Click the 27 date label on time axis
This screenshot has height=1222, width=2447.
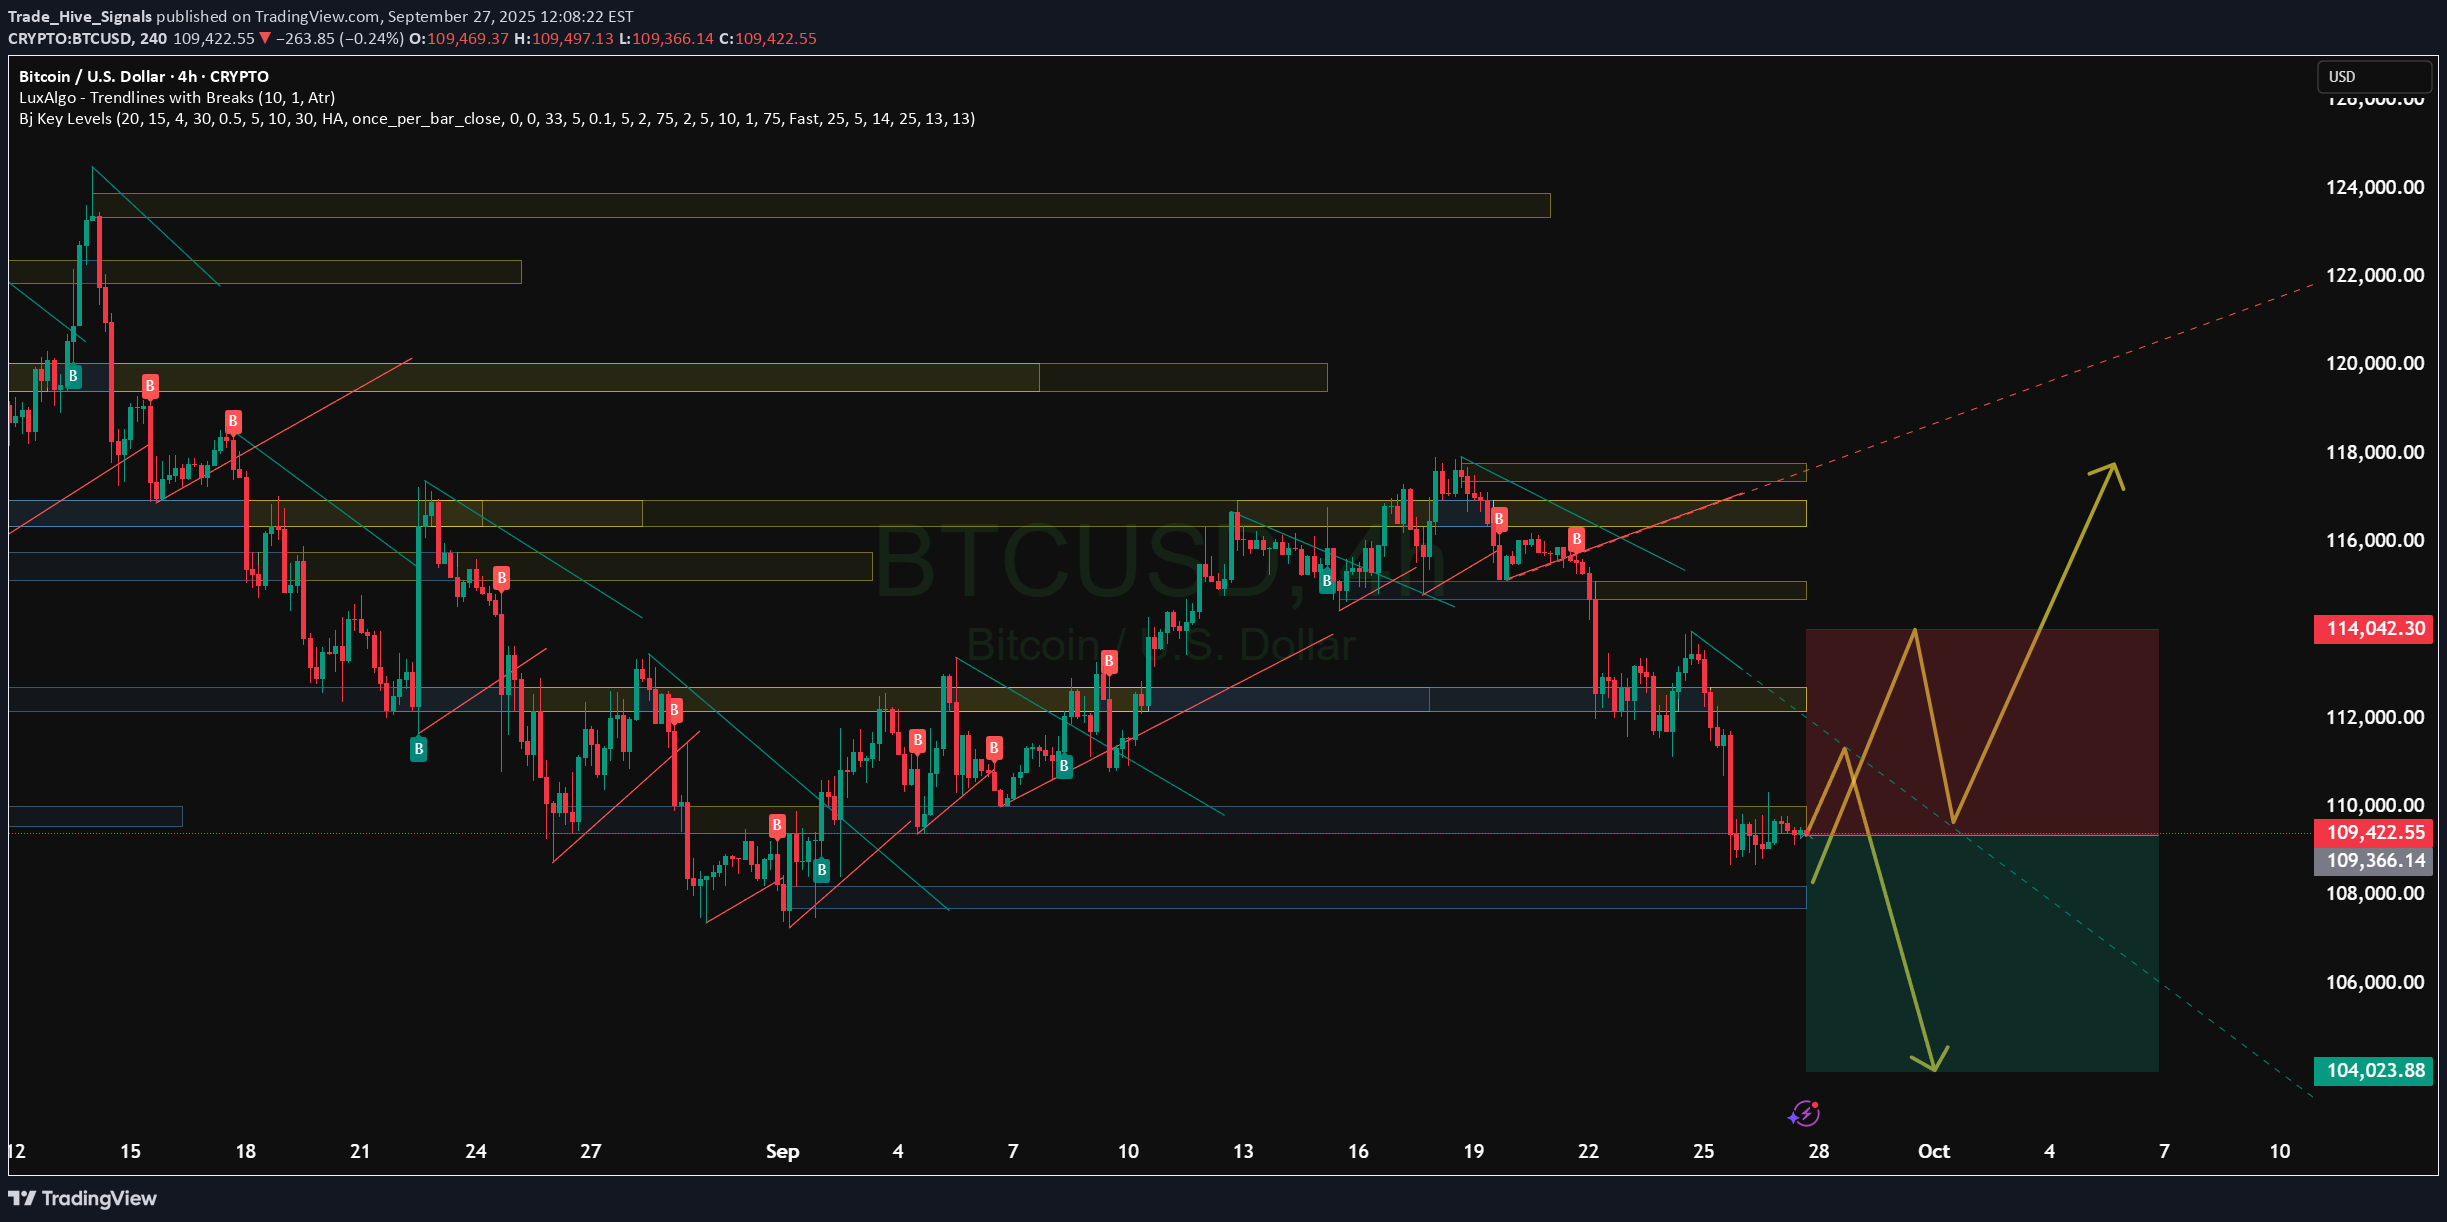pos(591,1152)
